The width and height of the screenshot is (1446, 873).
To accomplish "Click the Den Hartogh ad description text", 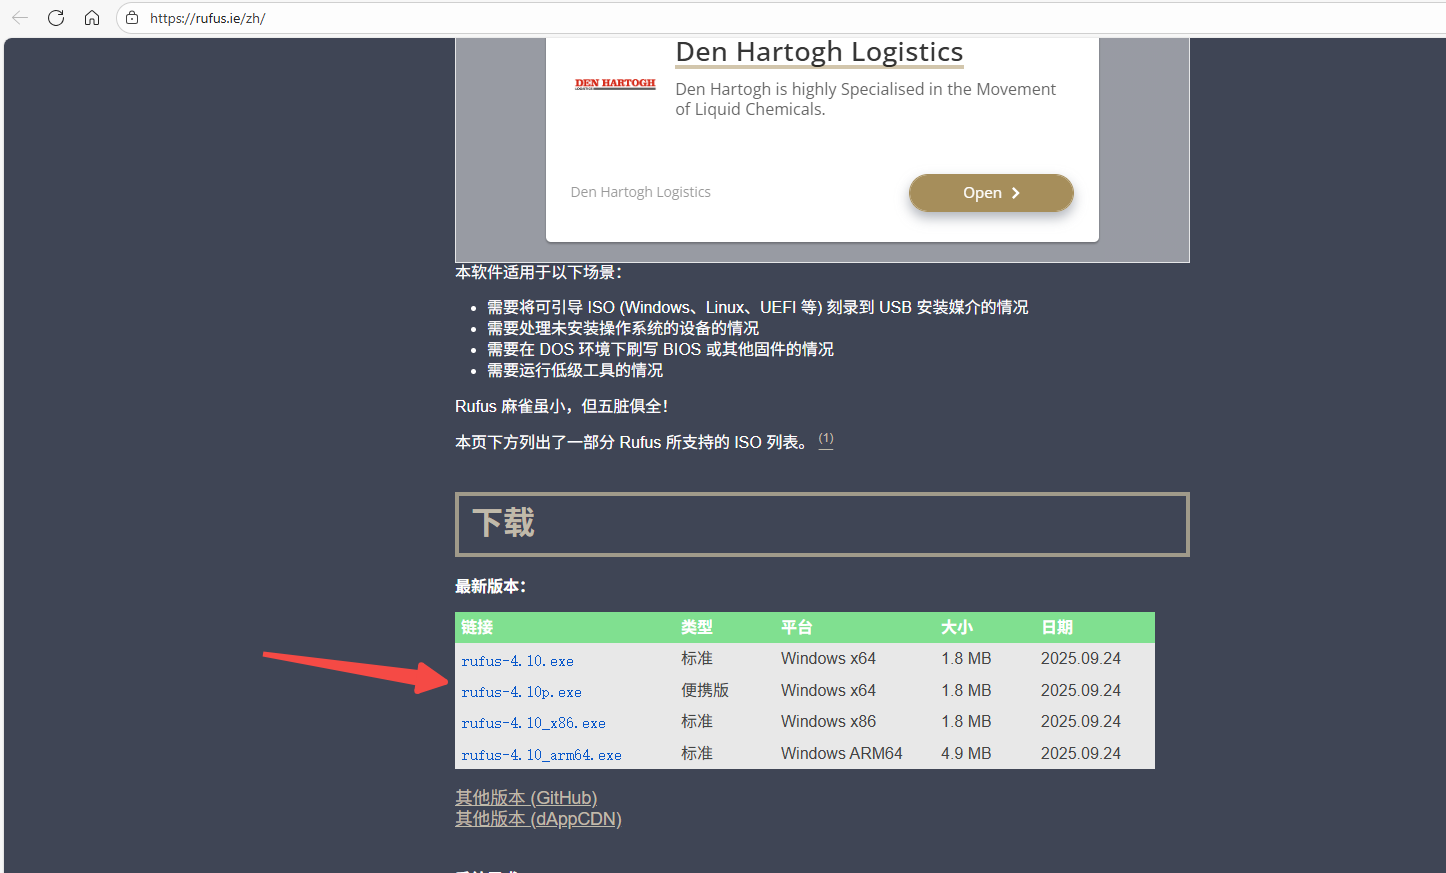I will tap(865, 99).
